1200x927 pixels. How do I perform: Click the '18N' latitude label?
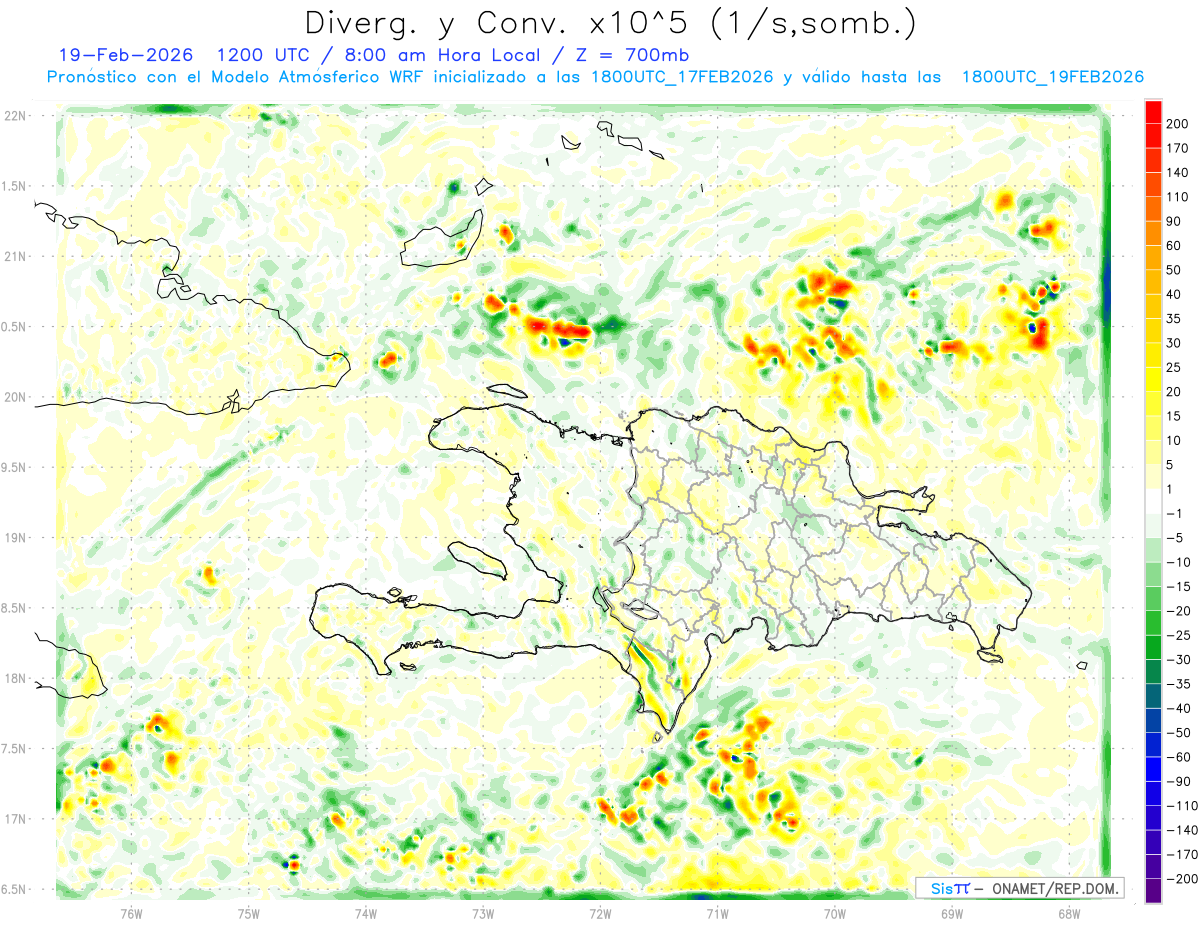coord(15,678)
